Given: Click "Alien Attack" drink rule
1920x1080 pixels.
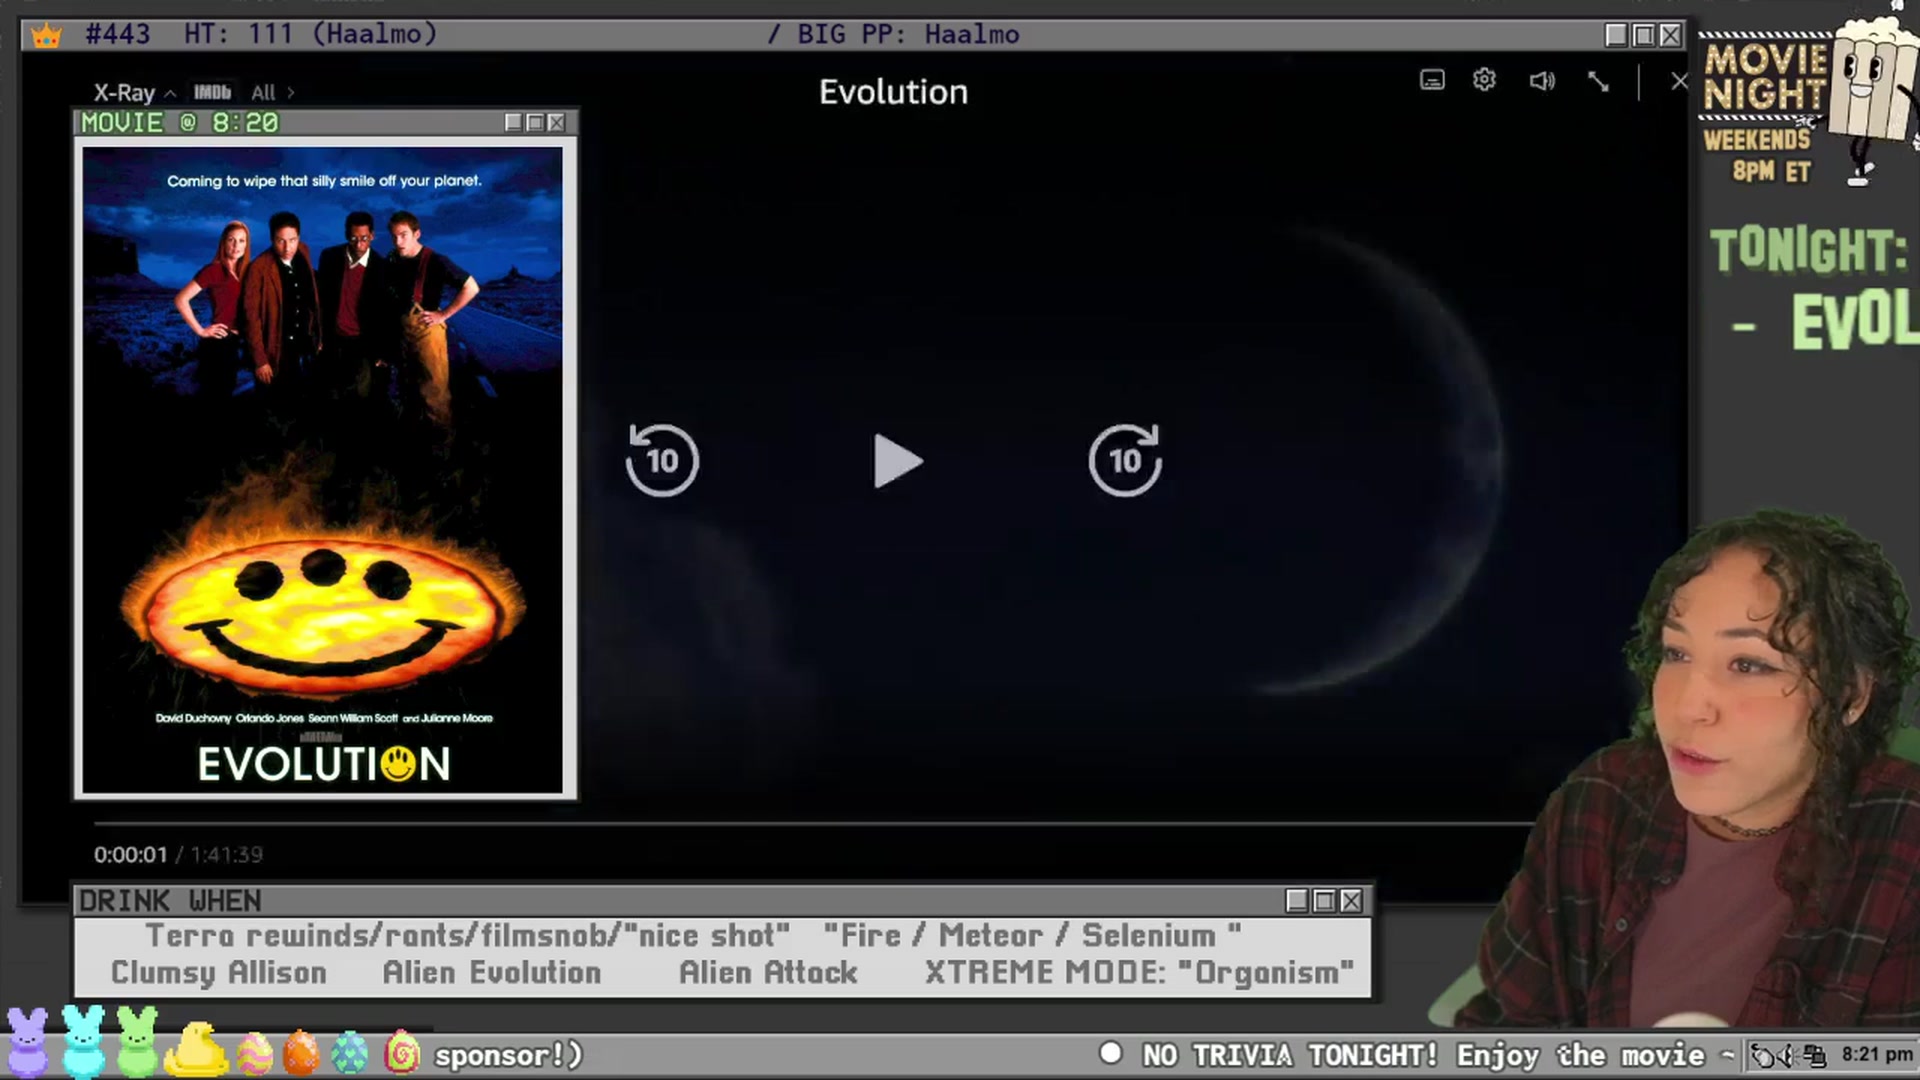Looking at the screenshot, I should point(768,973).
